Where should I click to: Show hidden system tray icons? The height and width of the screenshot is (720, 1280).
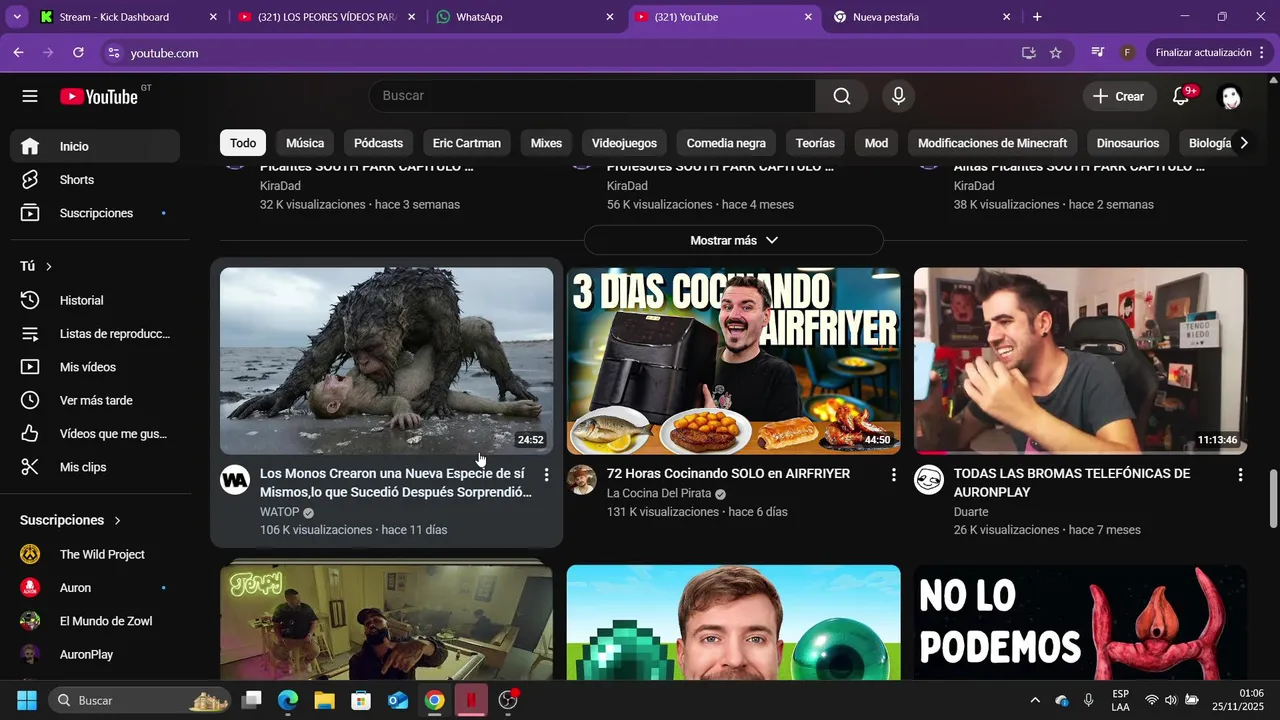click(1035, 700)
